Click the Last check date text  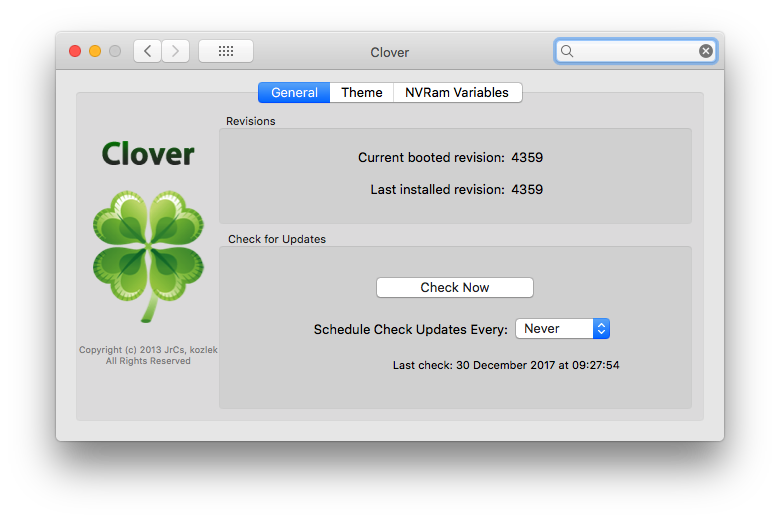coord(506,365)
